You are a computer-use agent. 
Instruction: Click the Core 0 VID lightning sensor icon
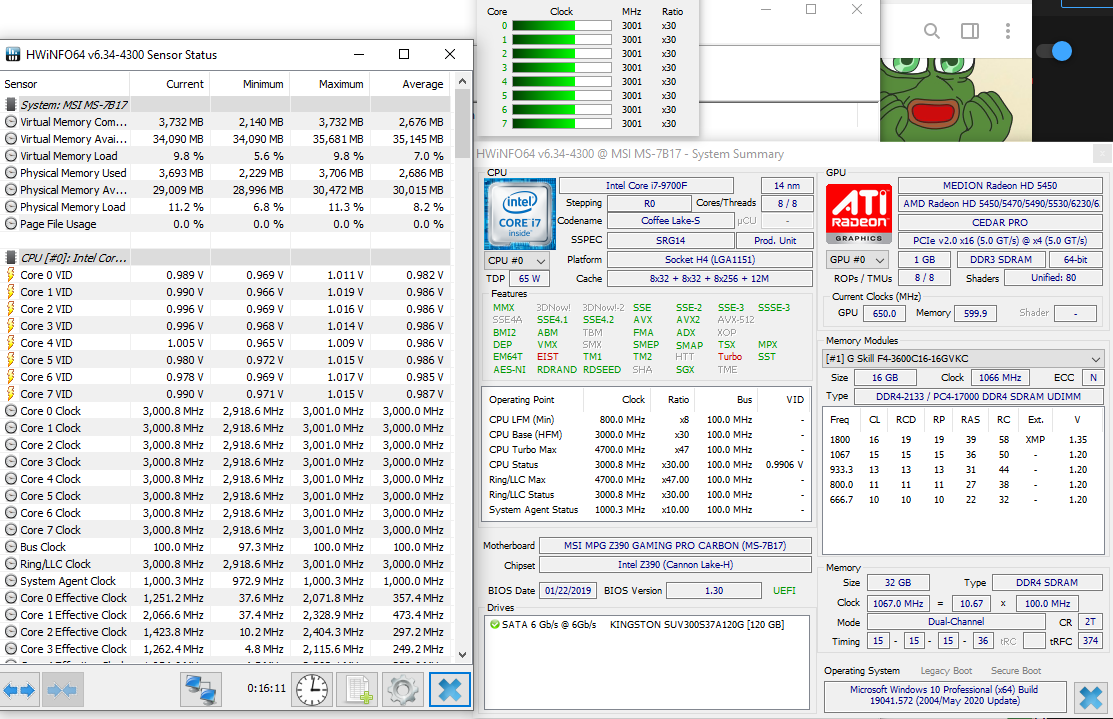(10, 275)
